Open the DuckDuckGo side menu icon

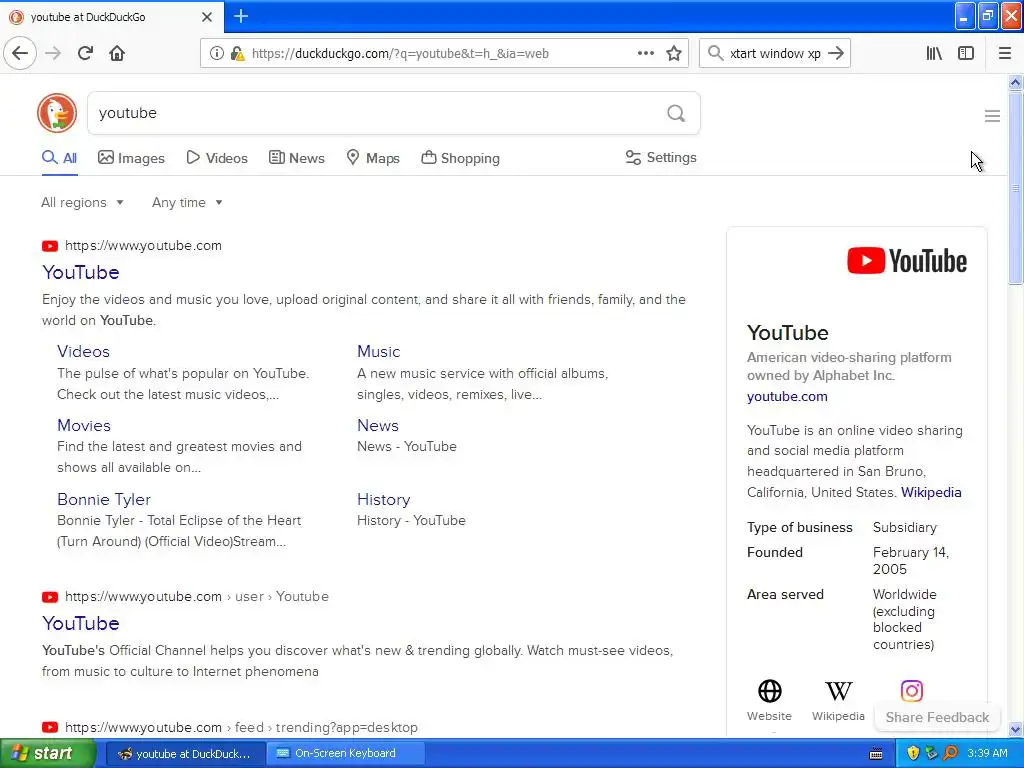[992, 116]
